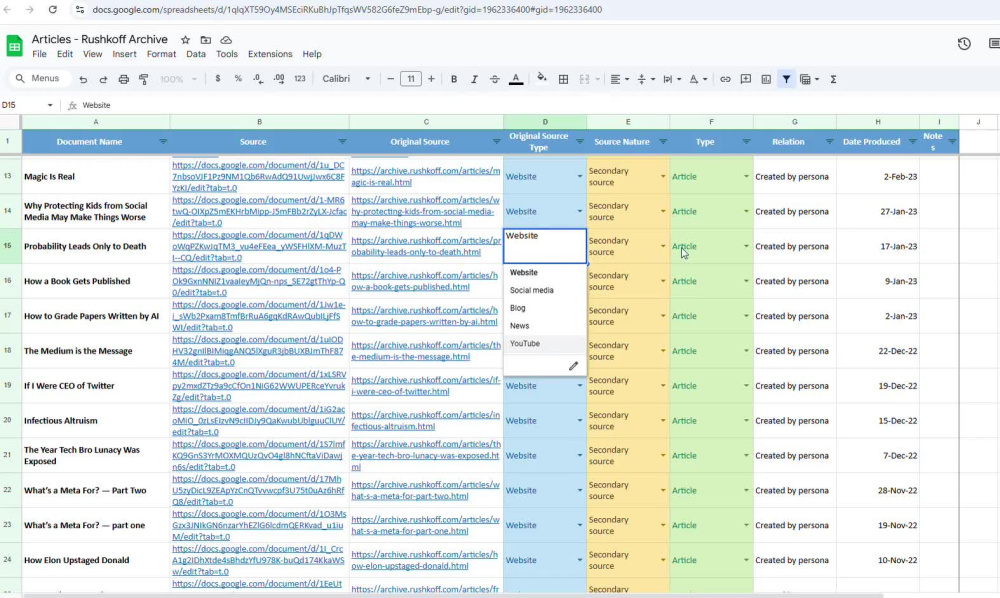View cloud document status icon
Image resolution: width=1000 pixels, height=598 pixels.
pos(226,40)
